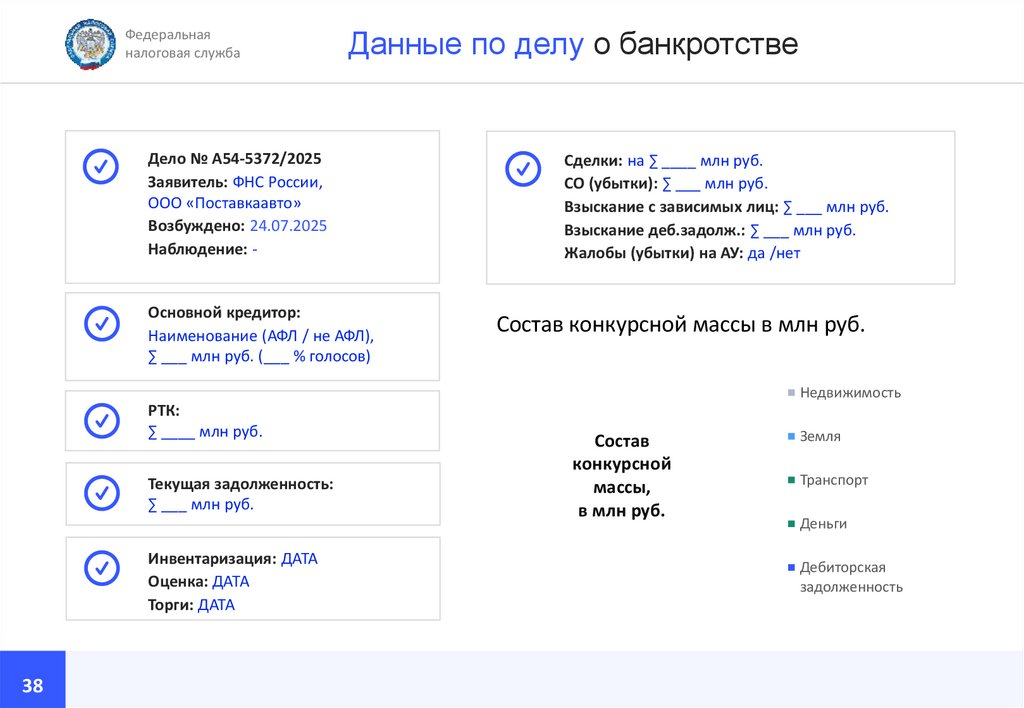Viewport: 1024px width, 708px height.
Task: Click checkmark icon beside Инвентаризация
Action: pyautogui.click(x=102, y=568)
